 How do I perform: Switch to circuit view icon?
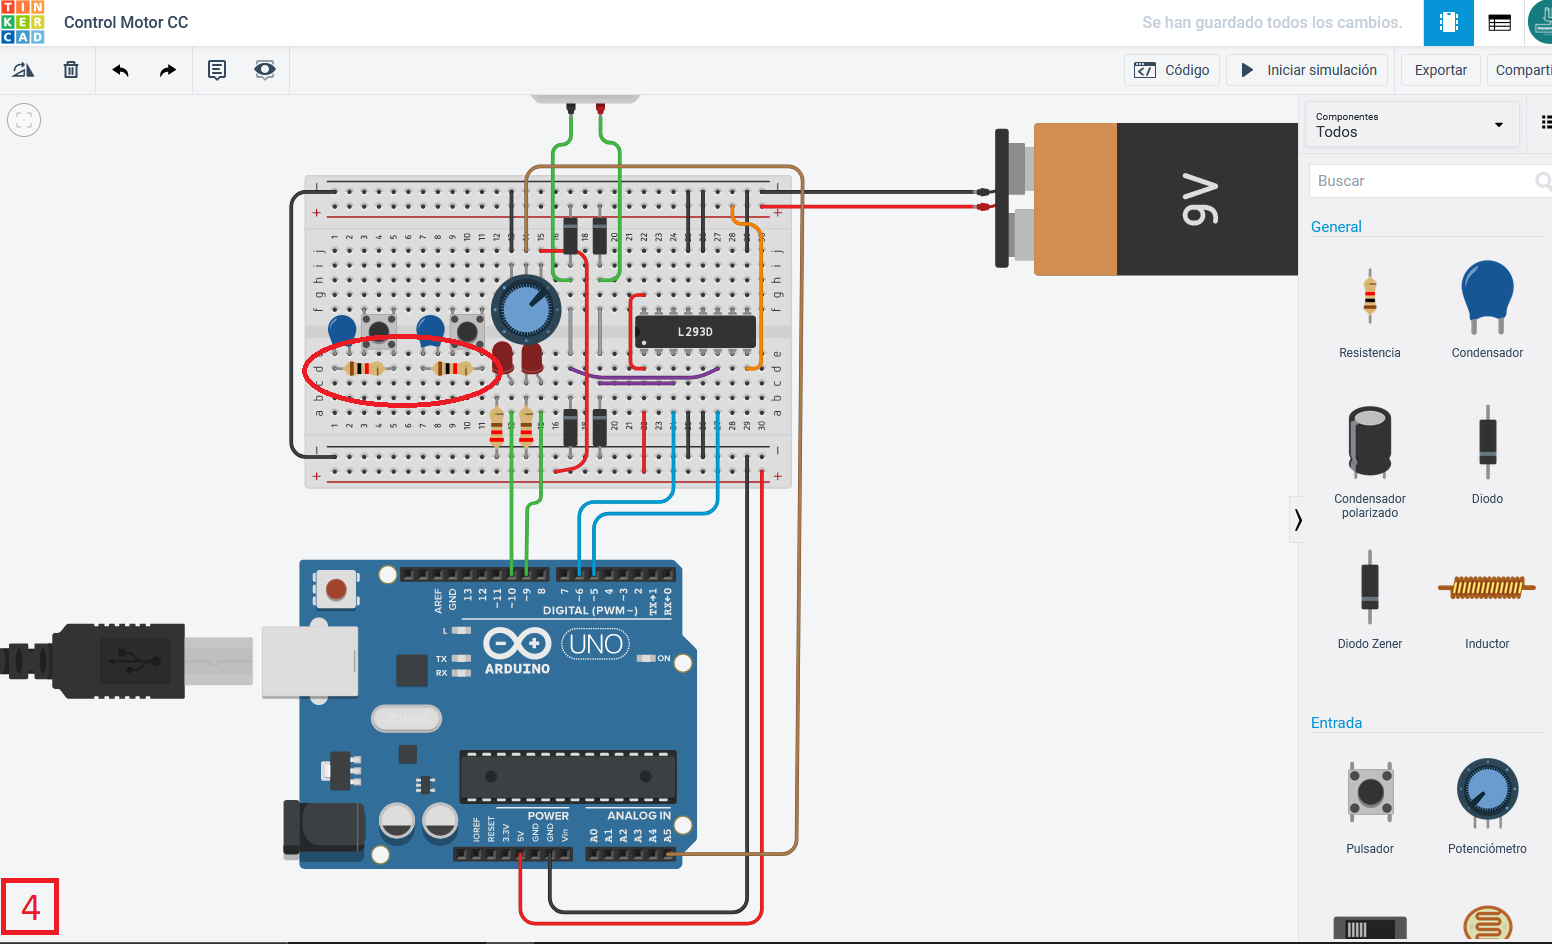[x=1449, y=23]
